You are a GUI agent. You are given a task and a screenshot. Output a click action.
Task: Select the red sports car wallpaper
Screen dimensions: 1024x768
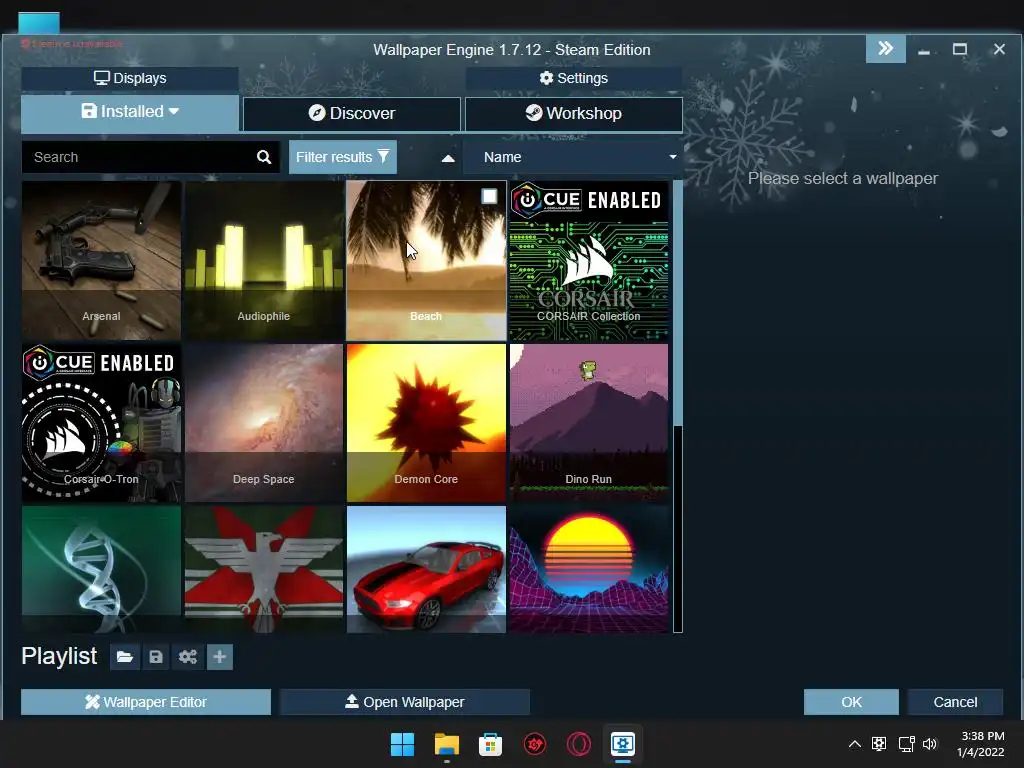pos(426,569)
